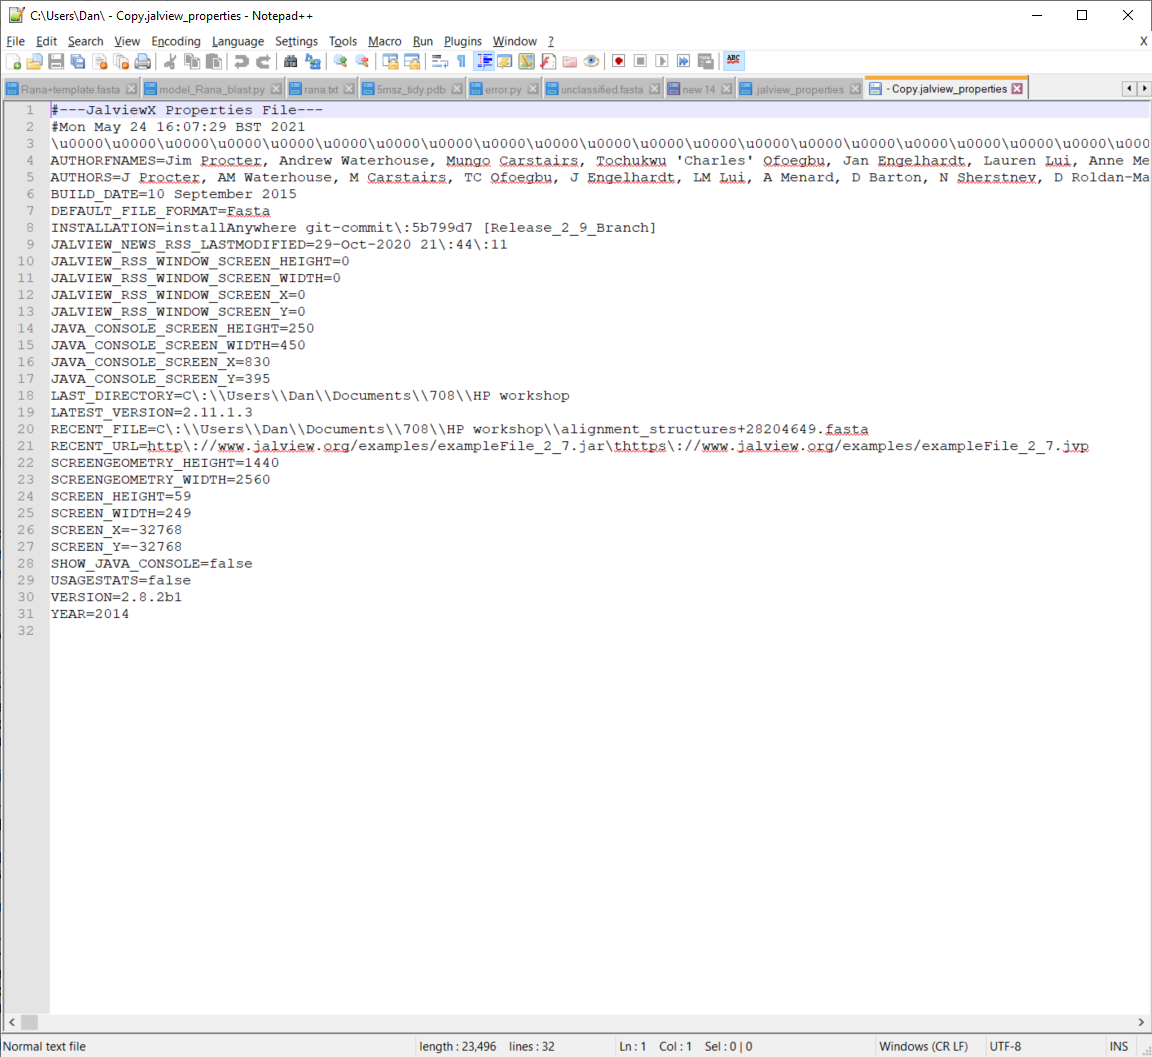Open the Replace dialog icon
1152x1057 pixels.
pos(313,62)
